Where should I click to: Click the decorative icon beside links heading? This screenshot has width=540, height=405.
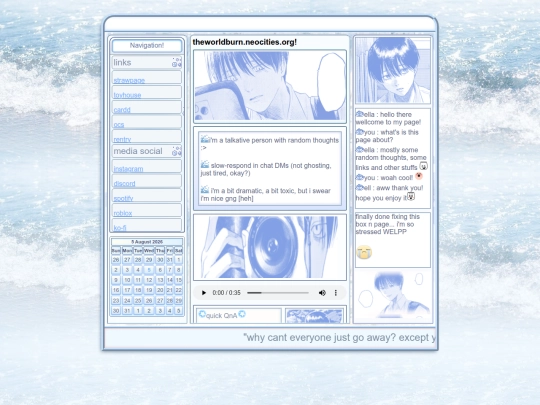(x=177, y=62)
